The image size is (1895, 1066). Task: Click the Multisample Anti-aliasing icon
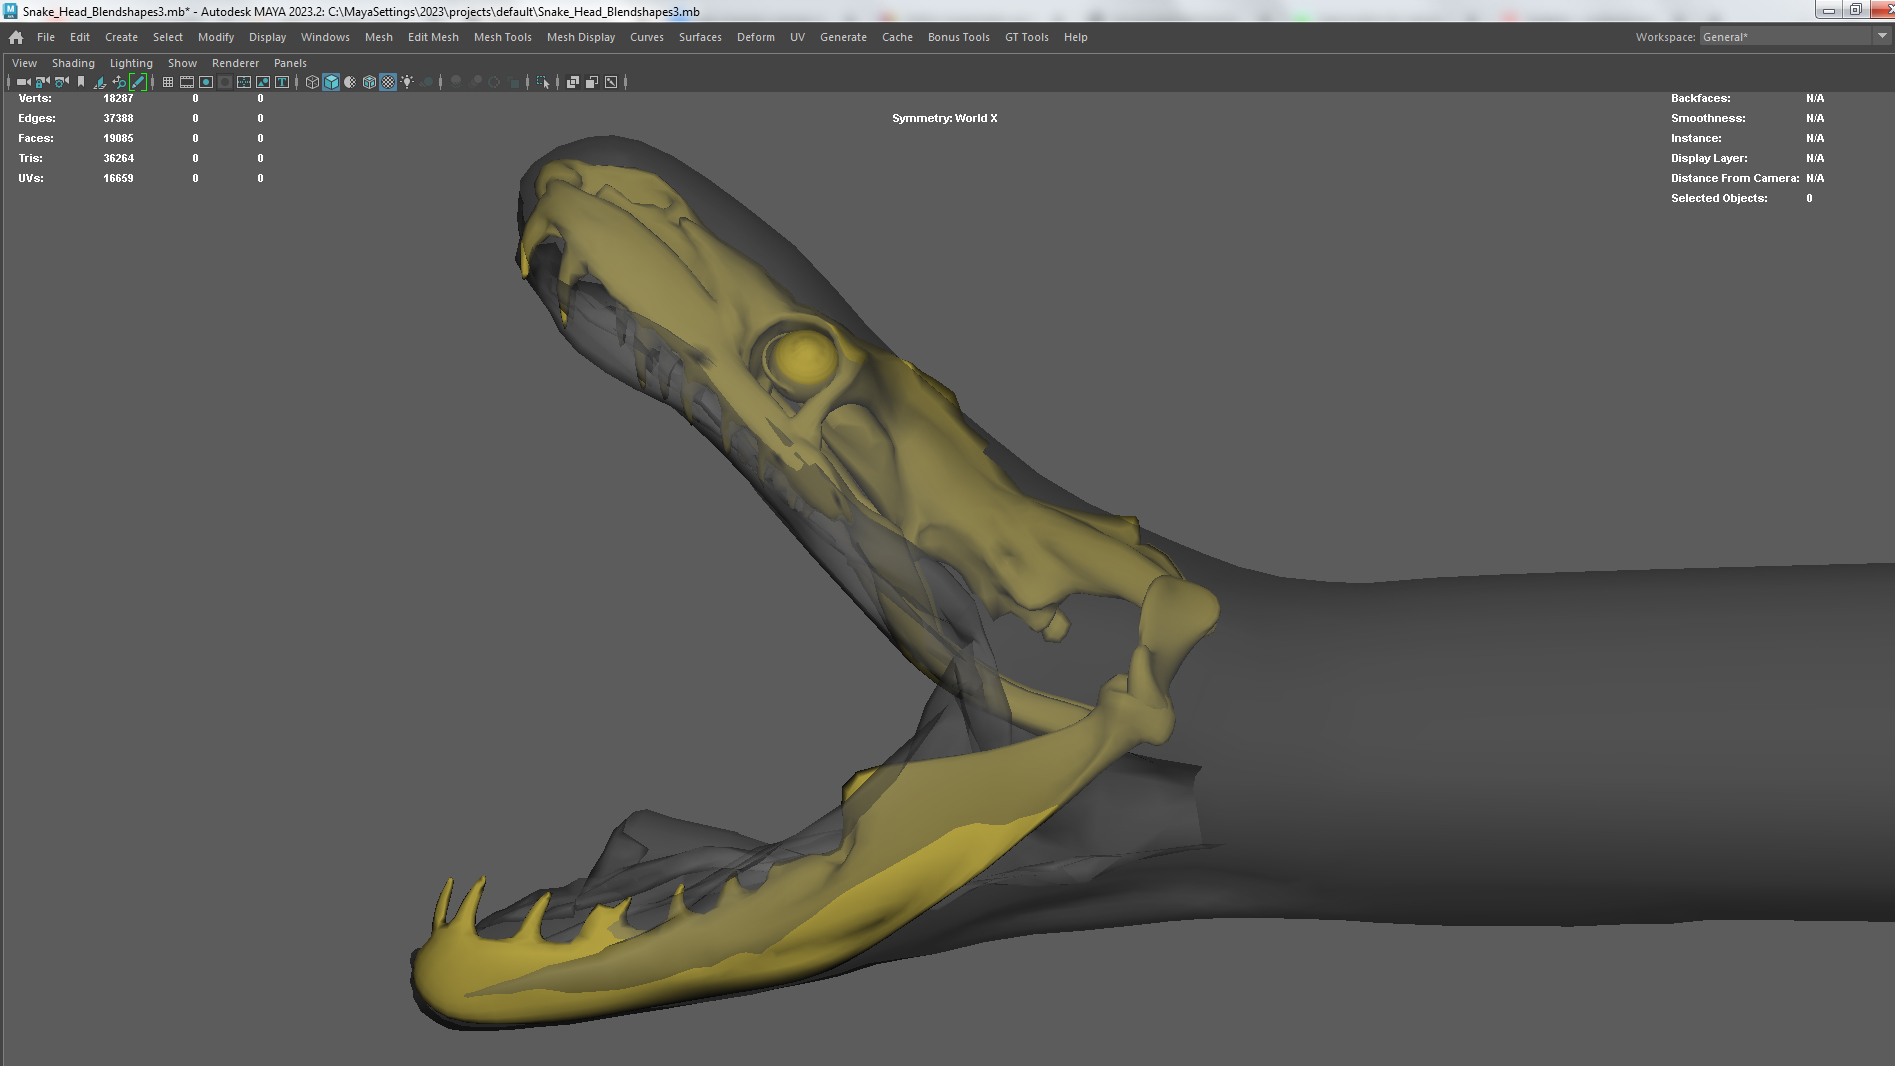pyautogui.click(x=494, y=82)
